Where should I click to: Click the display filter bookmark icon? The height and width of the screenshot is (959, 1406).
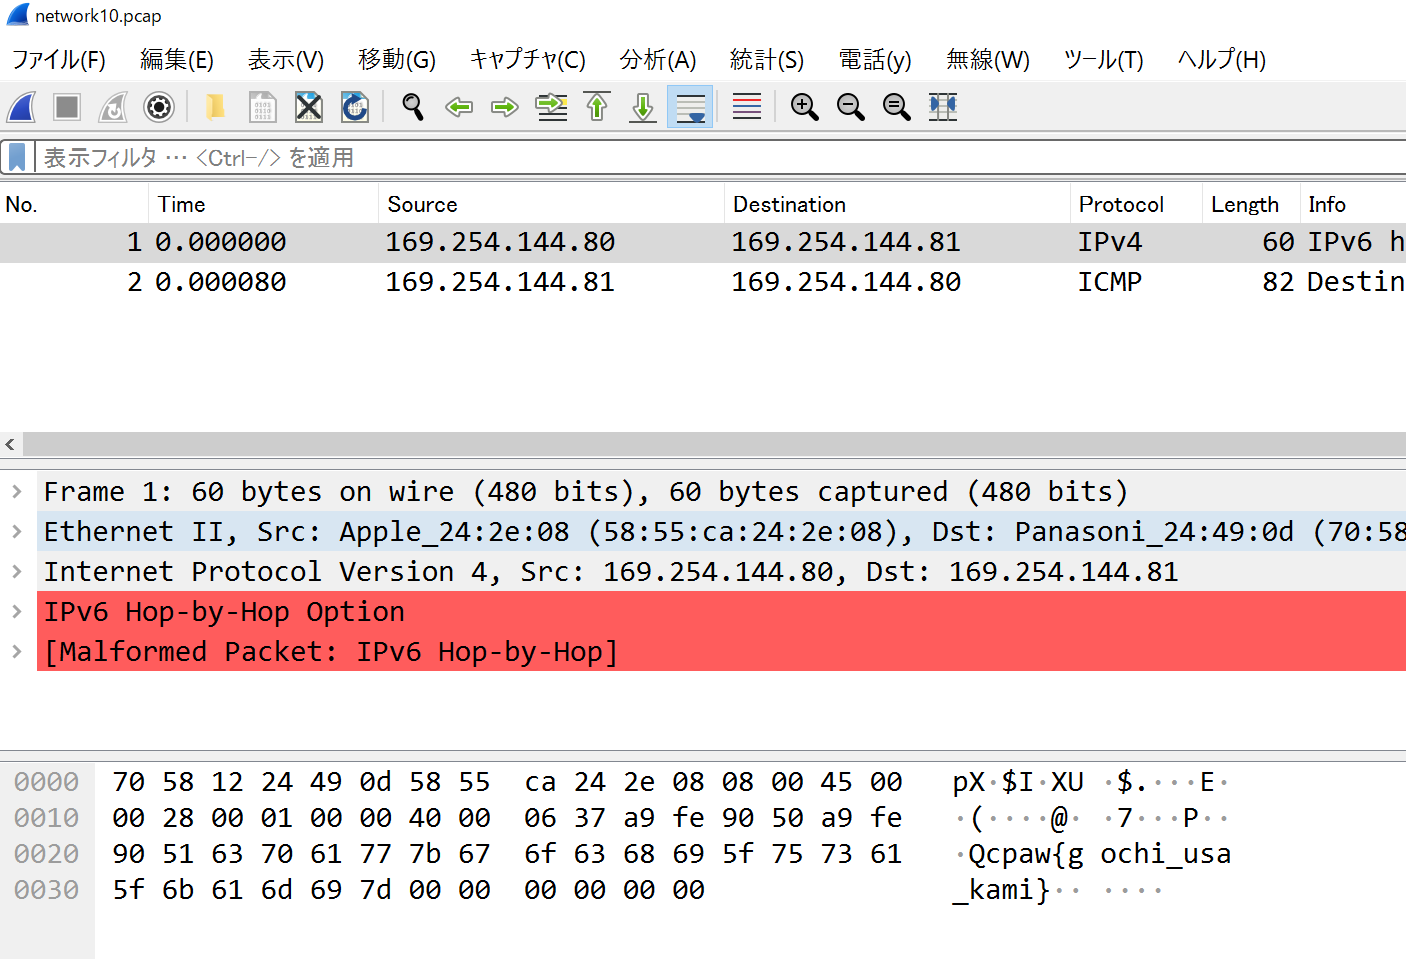(x=17, y=157)
